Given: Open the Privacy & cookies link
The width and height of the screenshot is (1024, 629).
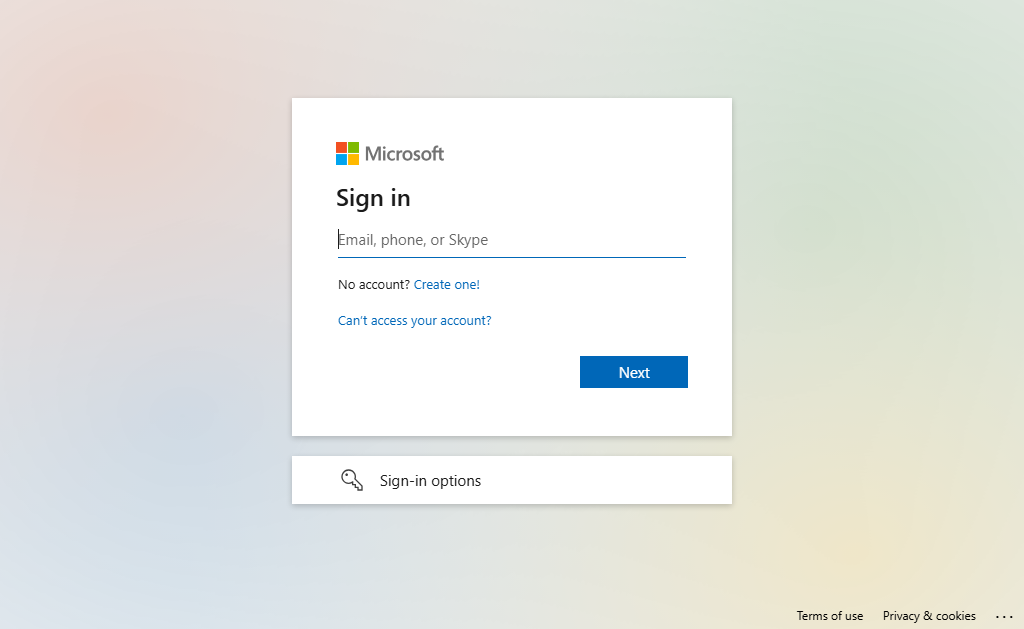Looking at the screenshot, I should coord(929,616).
